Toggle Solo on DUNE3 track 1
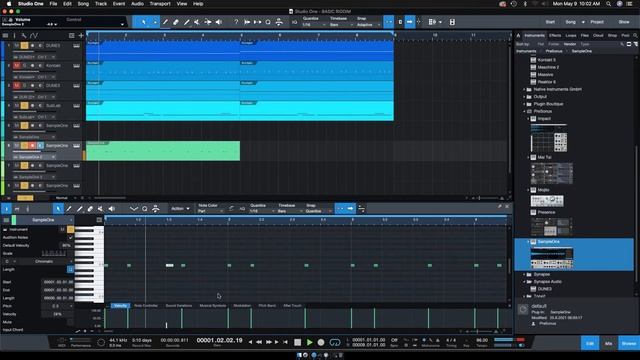Viewport: 640px width, 360px height. click(x=24, y=46)
